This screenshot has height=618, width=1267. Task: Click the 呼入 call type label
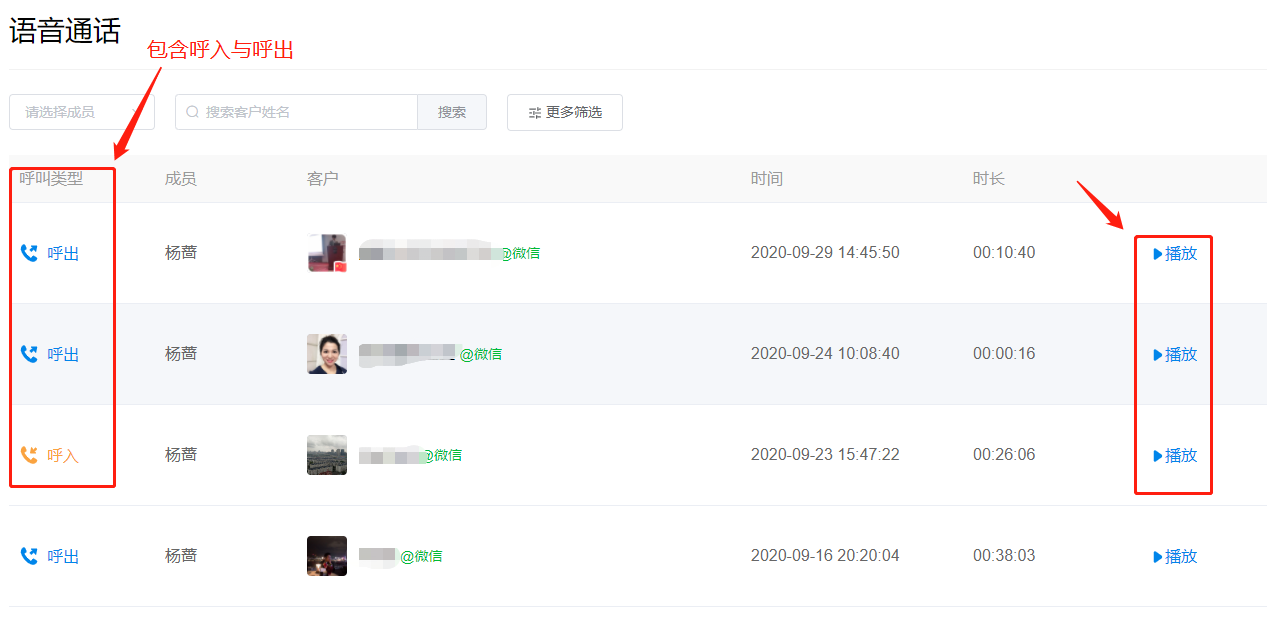[x=63, y=455]
